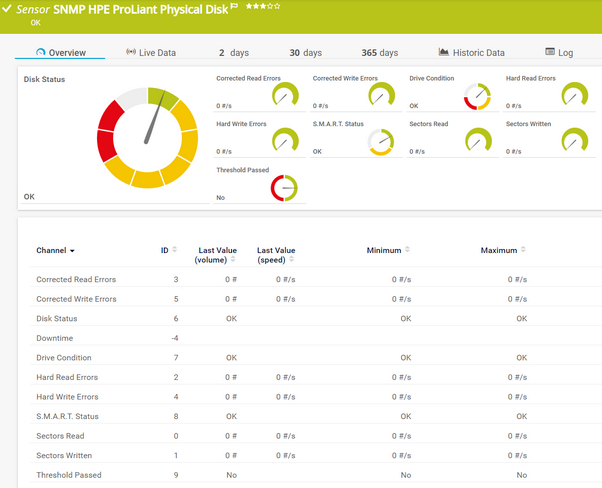Click the Corrected Read Errors gauge

285,96
